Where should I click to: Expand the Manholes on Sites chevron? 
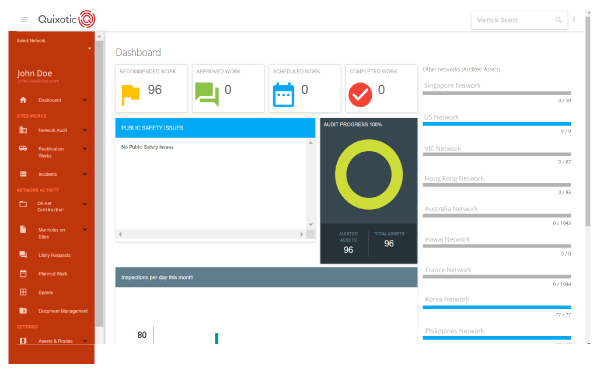[x=85, y=229]
